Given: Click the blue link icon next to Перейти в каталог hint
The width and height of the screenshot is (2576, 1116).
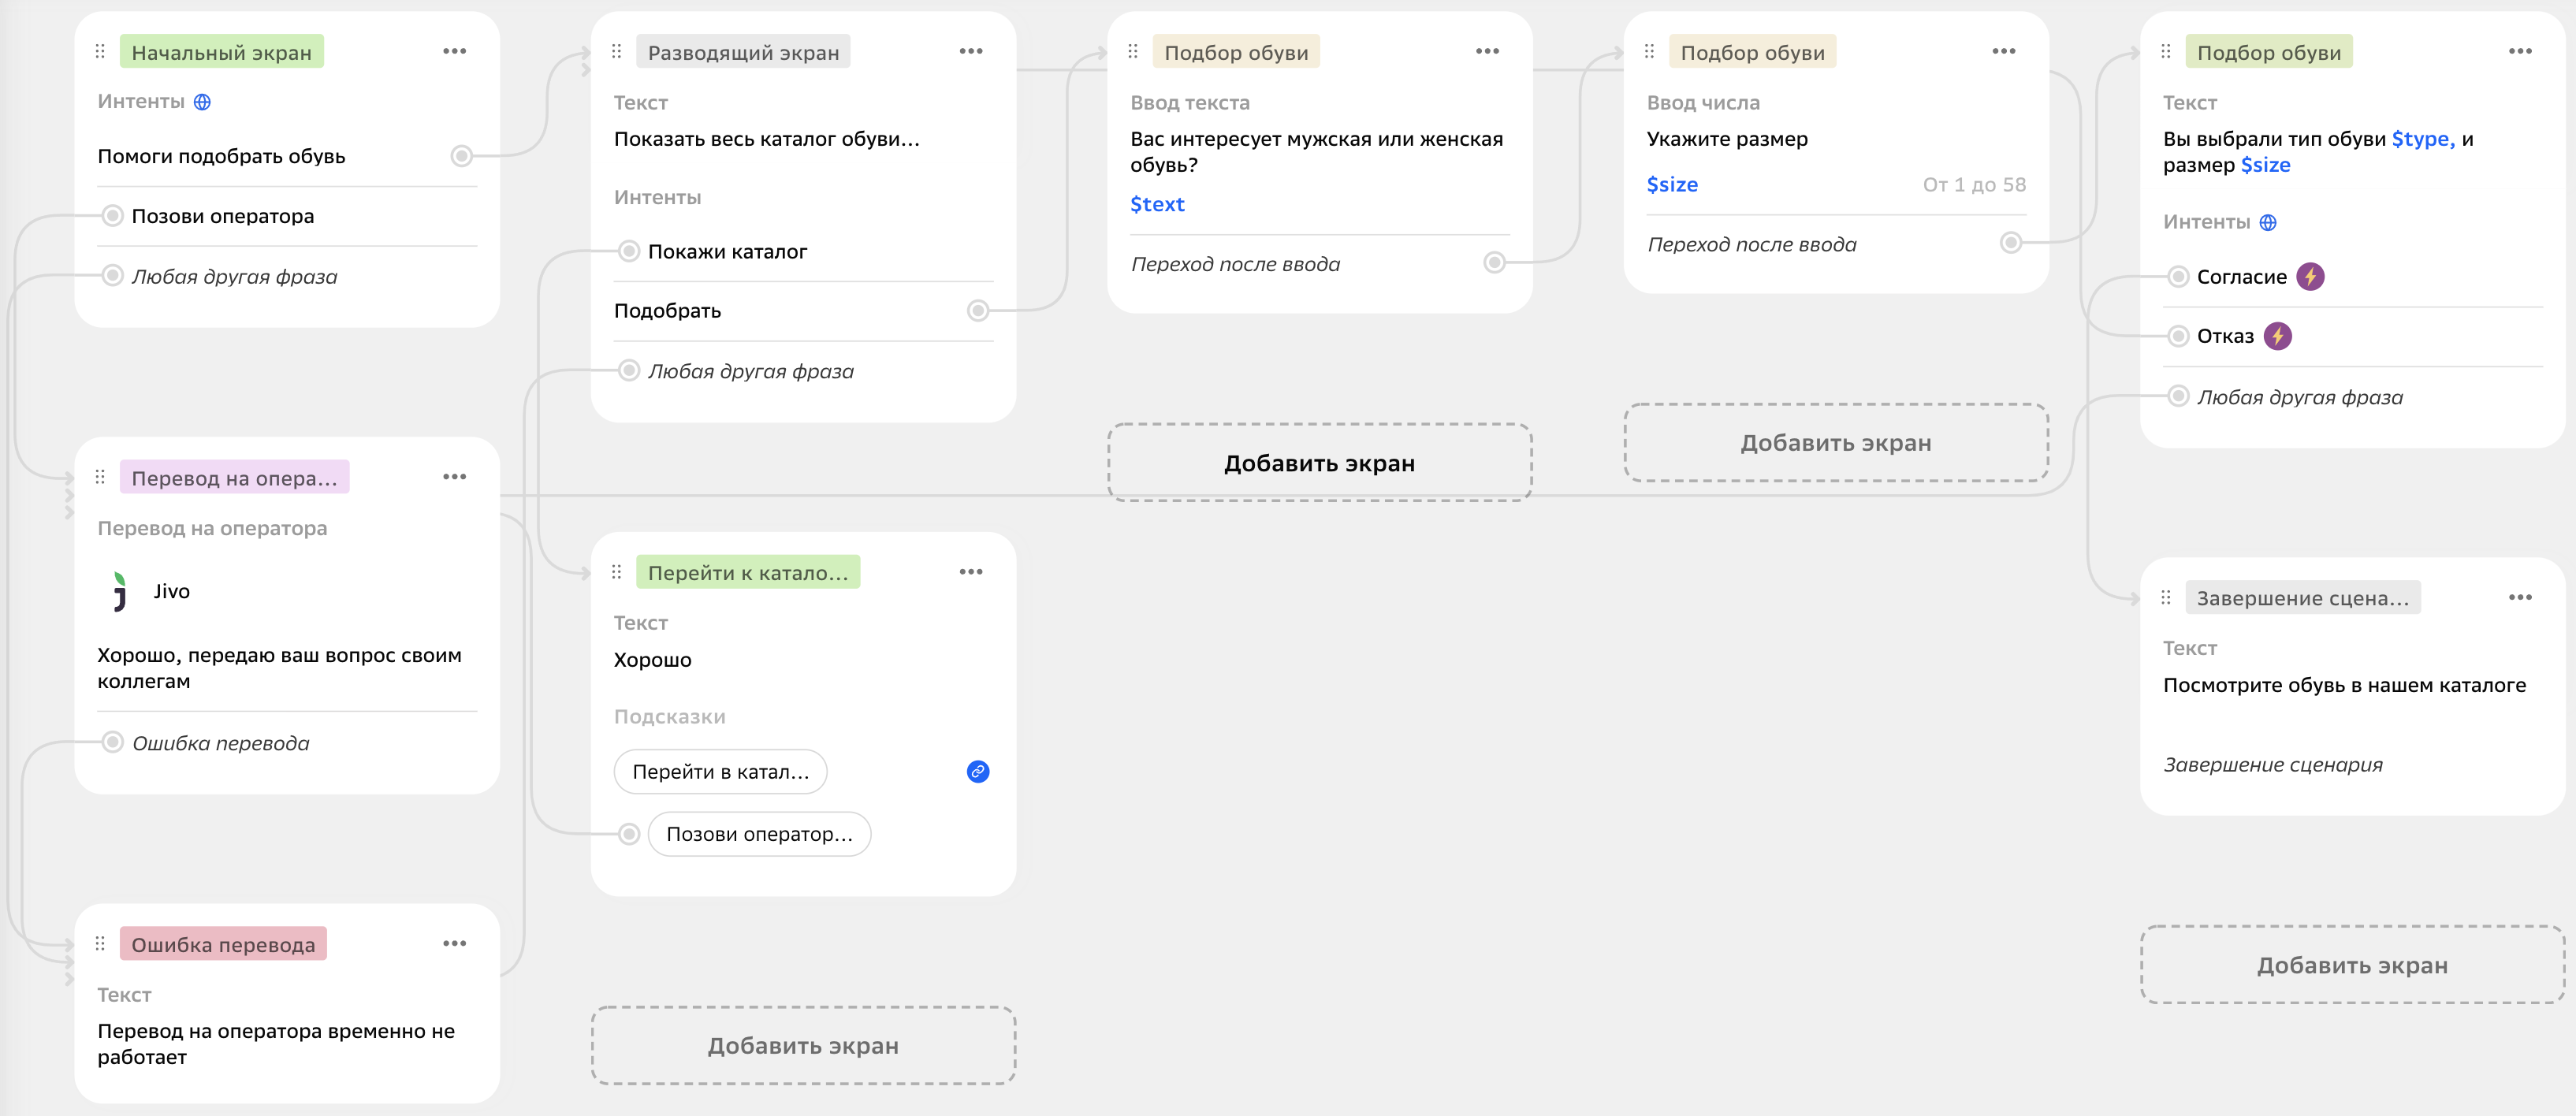Looking at the screenshot, I should (x=978, y=772).
